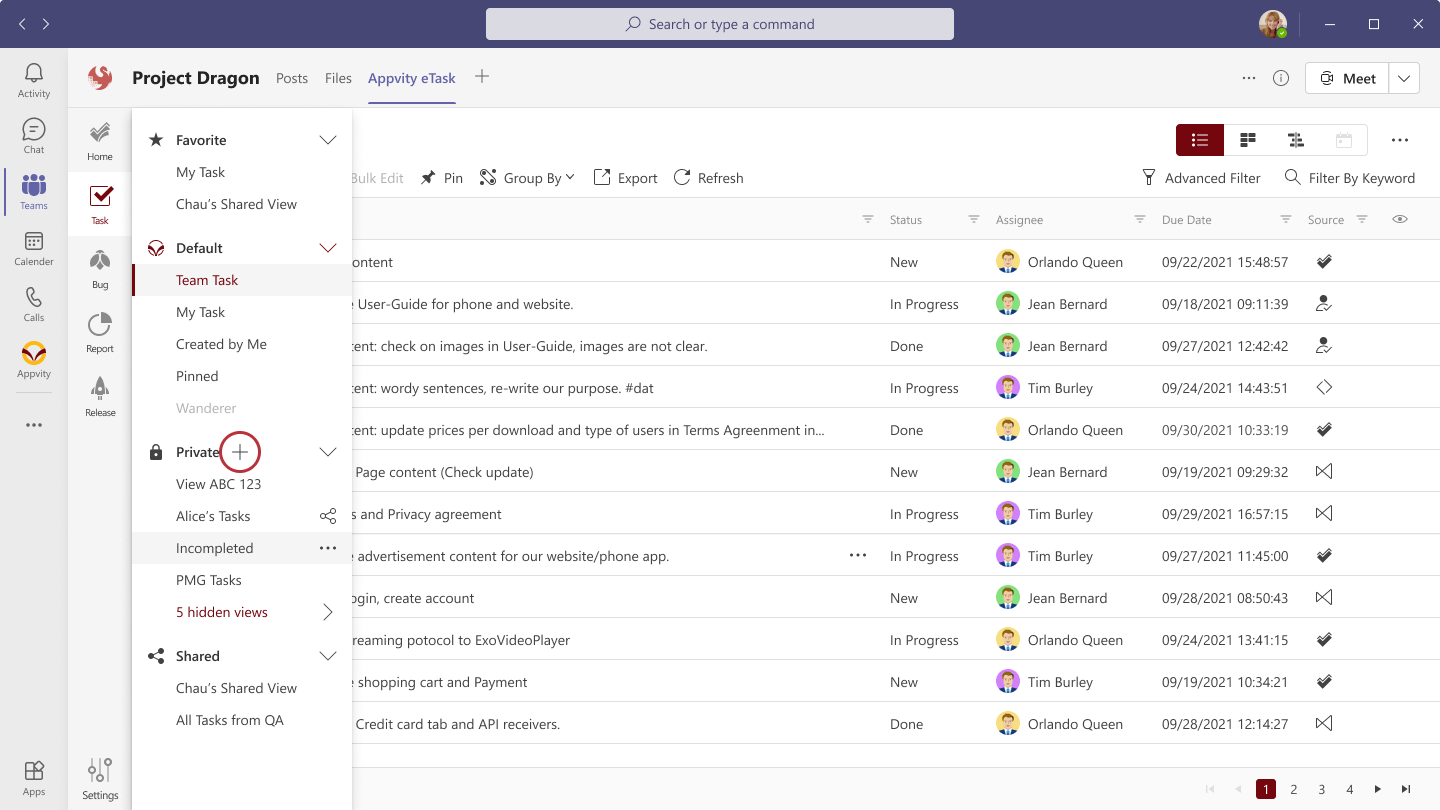Screen dimensions: 1440x810
Task: Select the Created by Me view
Action: pos(221,344)
